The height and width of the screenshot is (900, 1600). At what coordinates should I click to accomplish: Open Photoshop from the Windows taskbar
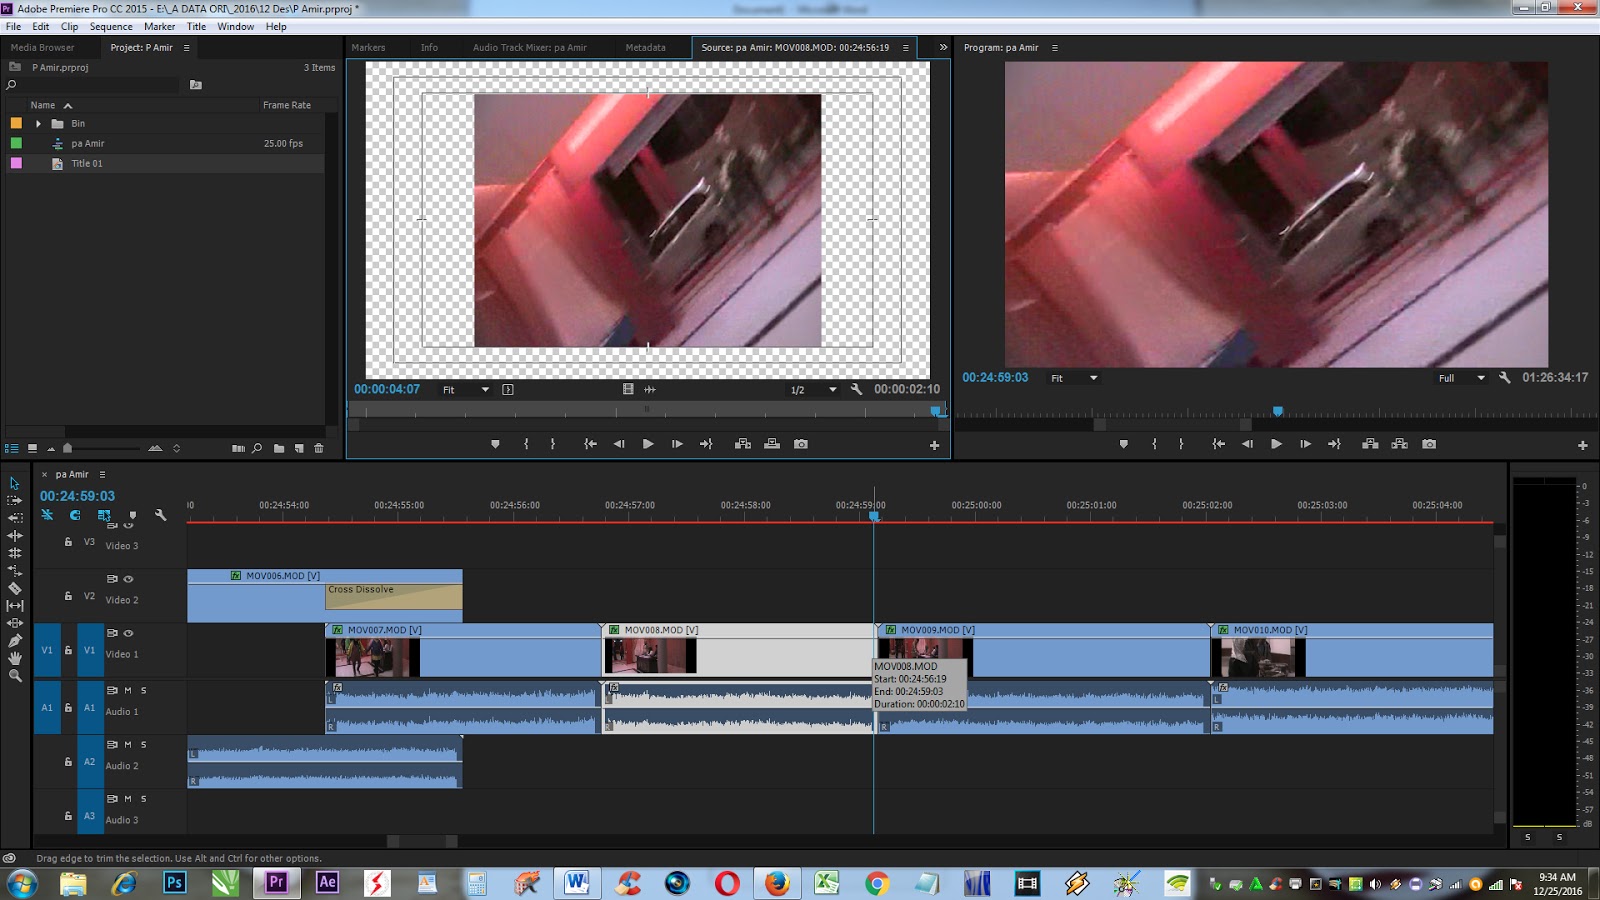click(x=175, y=883)
